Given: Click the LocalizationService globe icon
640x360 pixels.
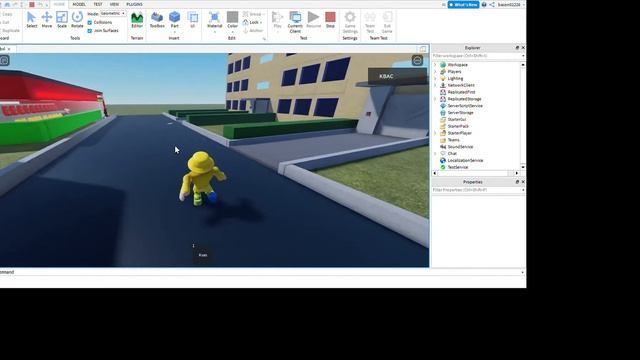Looking at the screenshot, I should point(443,160).
